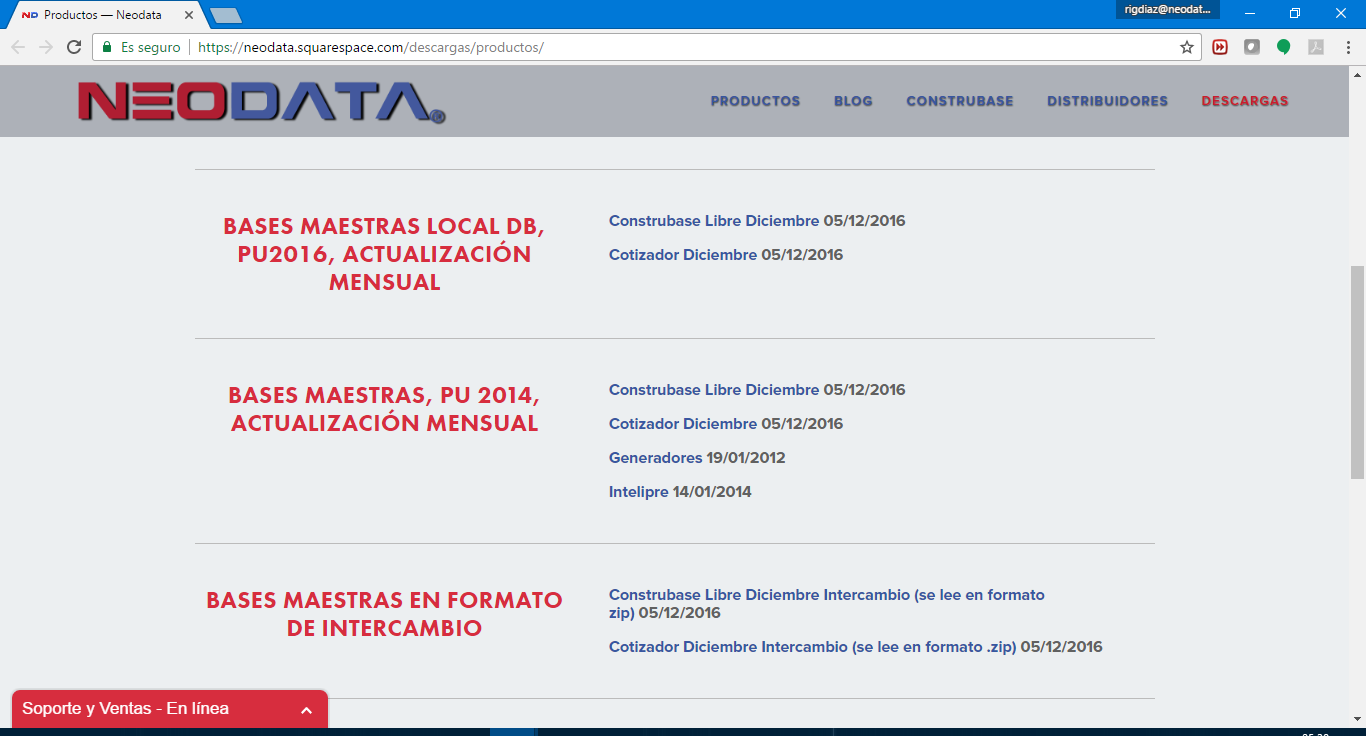Open the PRODUCTOS menu item
This screenshot has width=1366, height=736.
755,101
